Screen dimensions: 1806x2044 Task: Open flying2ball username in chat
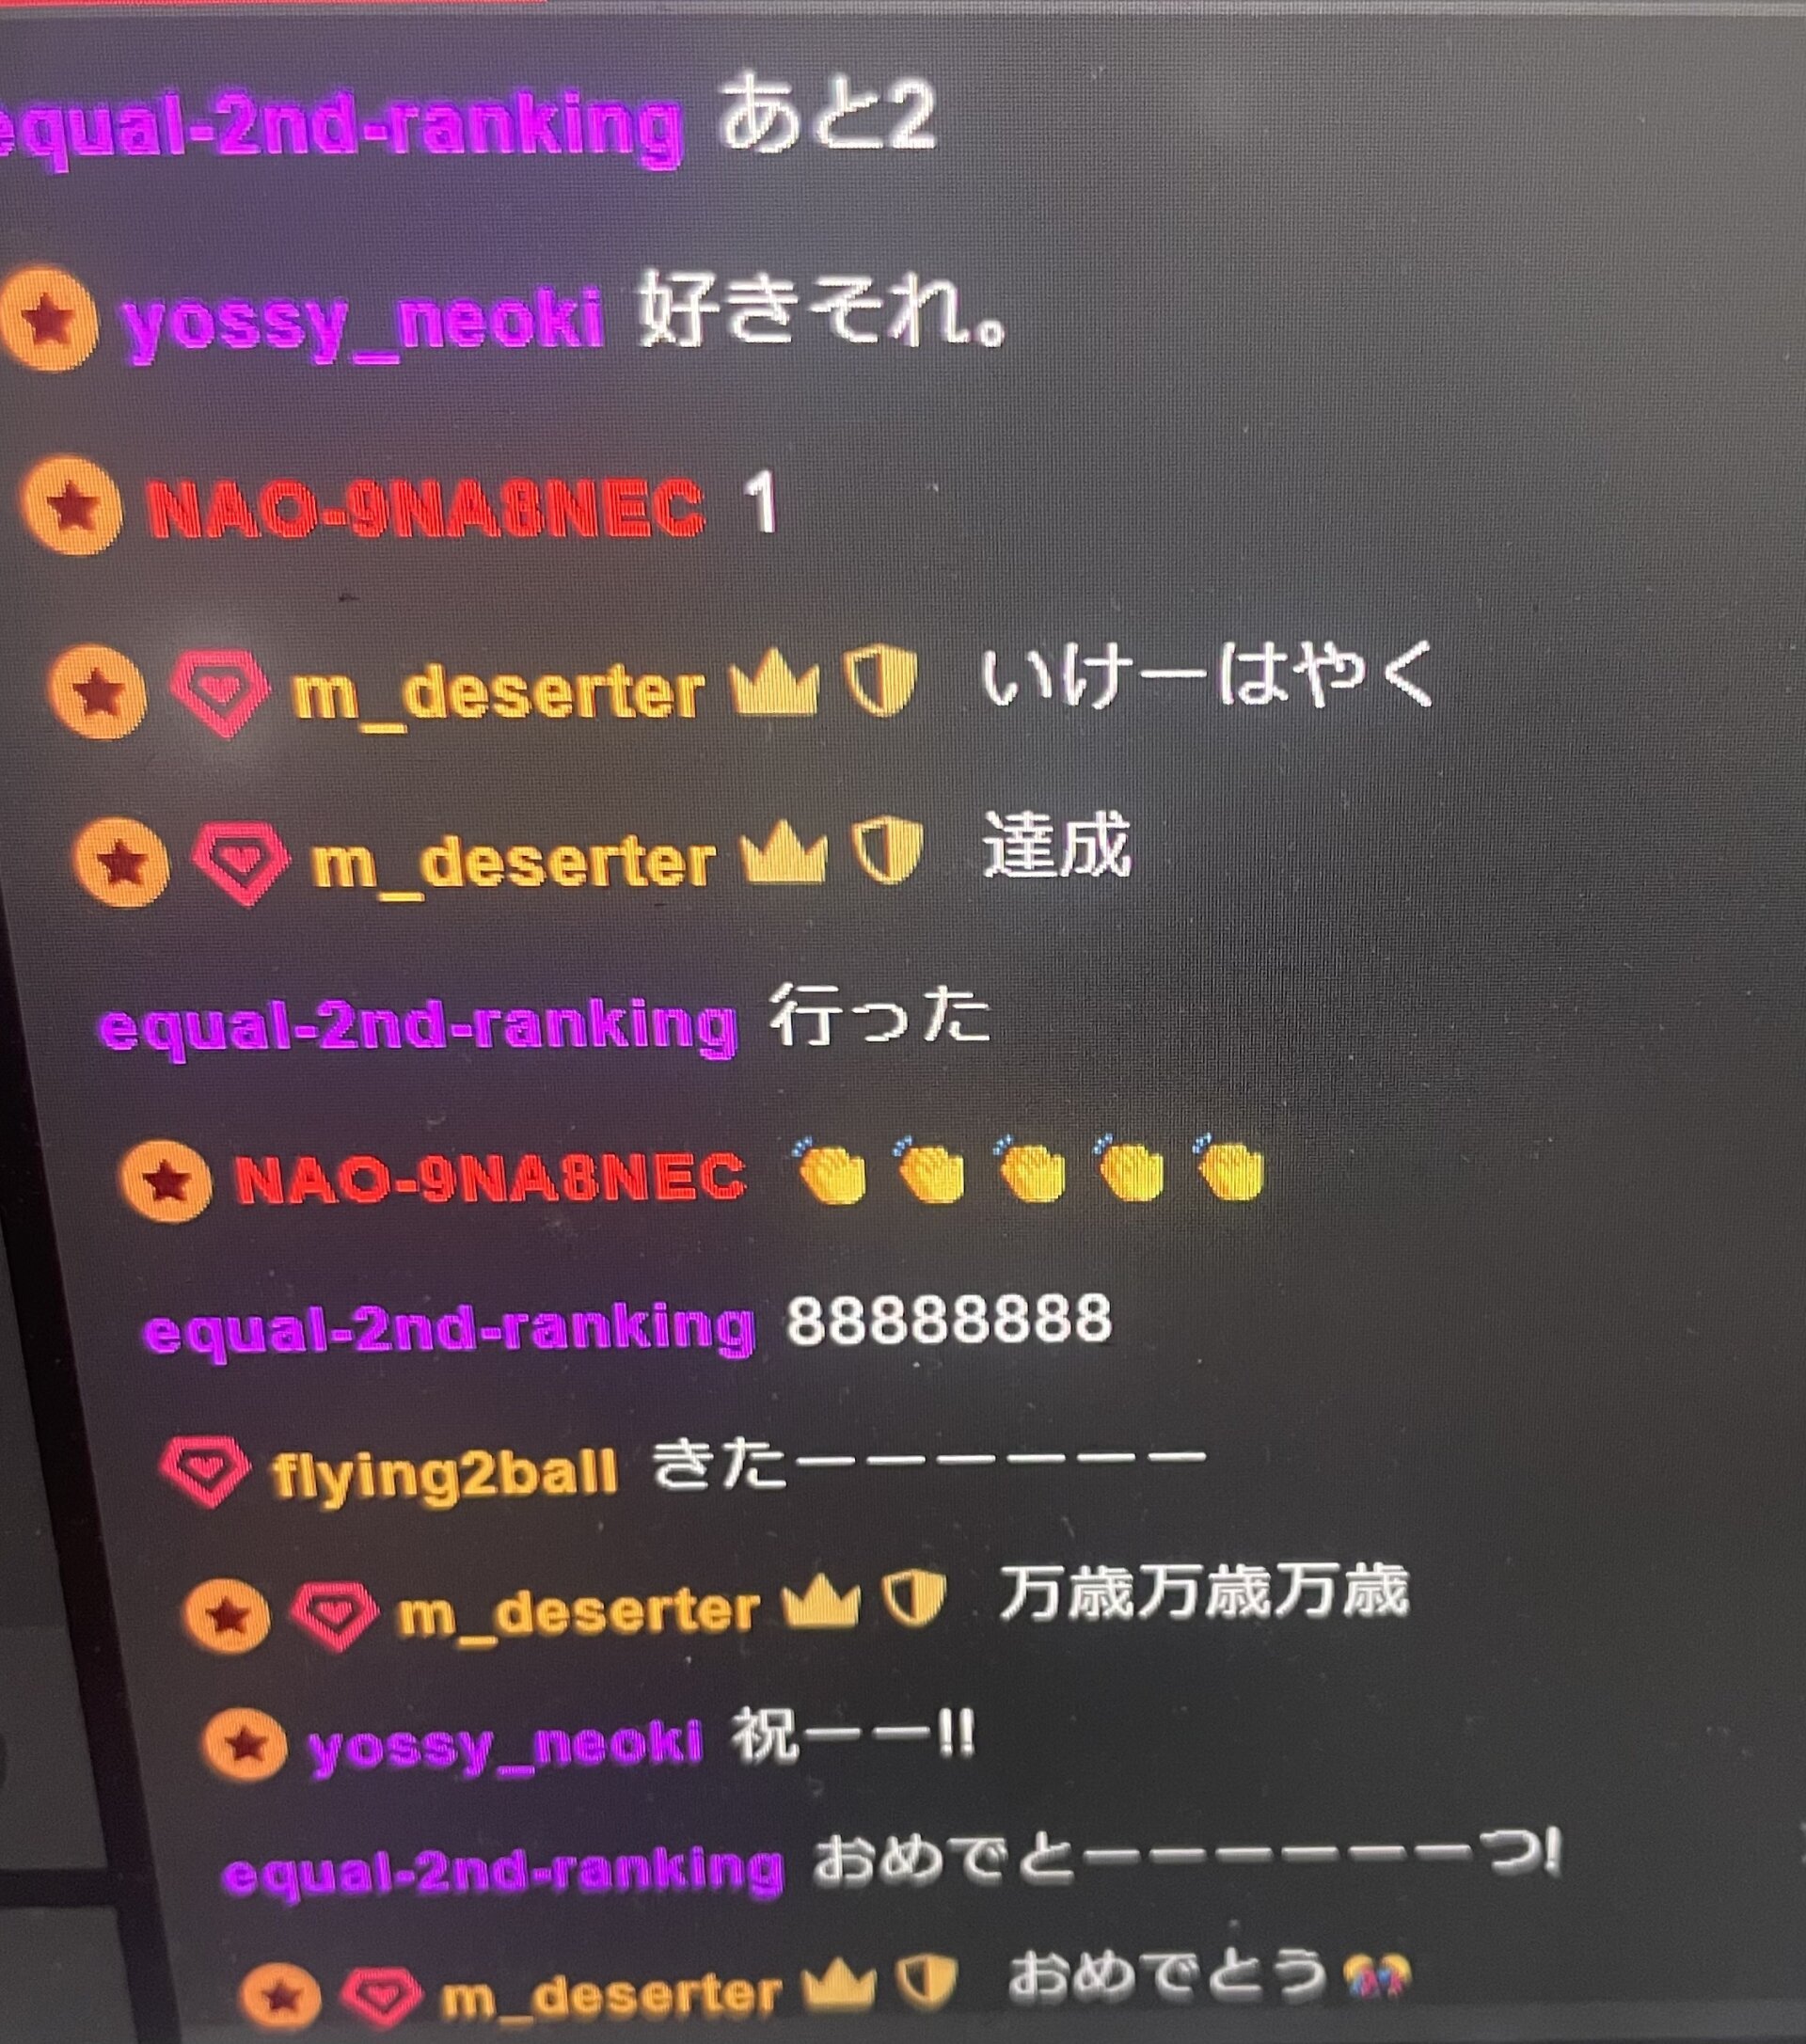444,1476
